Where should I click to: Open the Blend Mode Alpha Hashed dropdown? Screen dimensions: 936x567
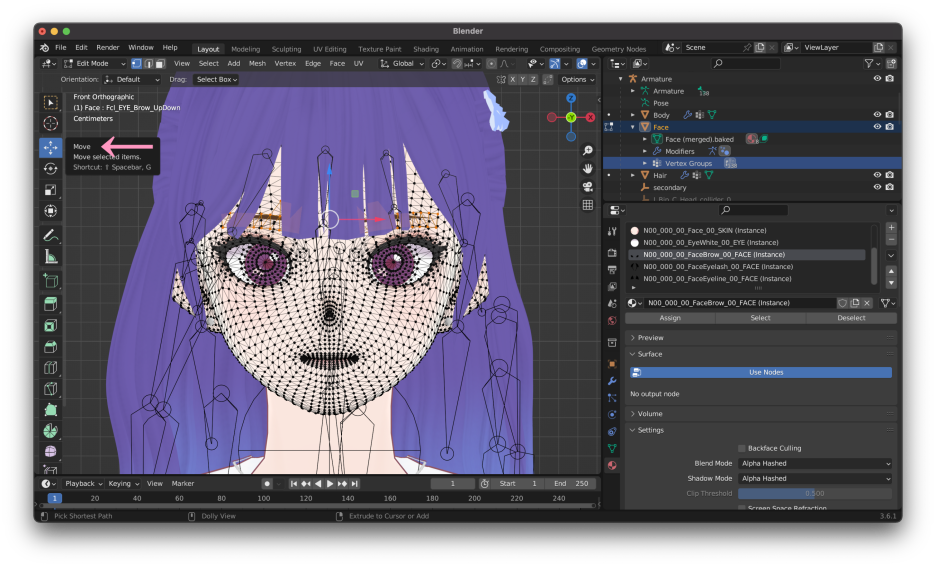[815, 464]
